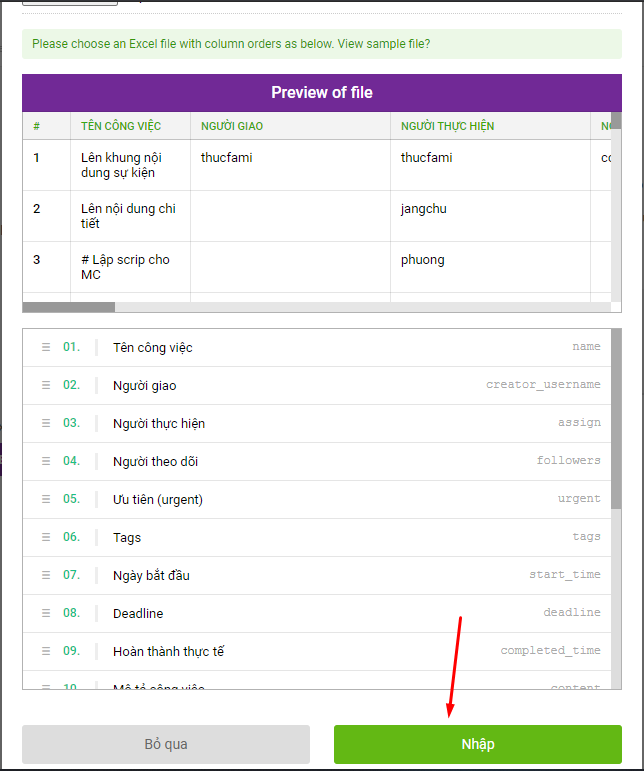The height and width of the screenshot is (771, 644).
Task: Click row number 2 in preview table
Action: (x=36, y=208)
